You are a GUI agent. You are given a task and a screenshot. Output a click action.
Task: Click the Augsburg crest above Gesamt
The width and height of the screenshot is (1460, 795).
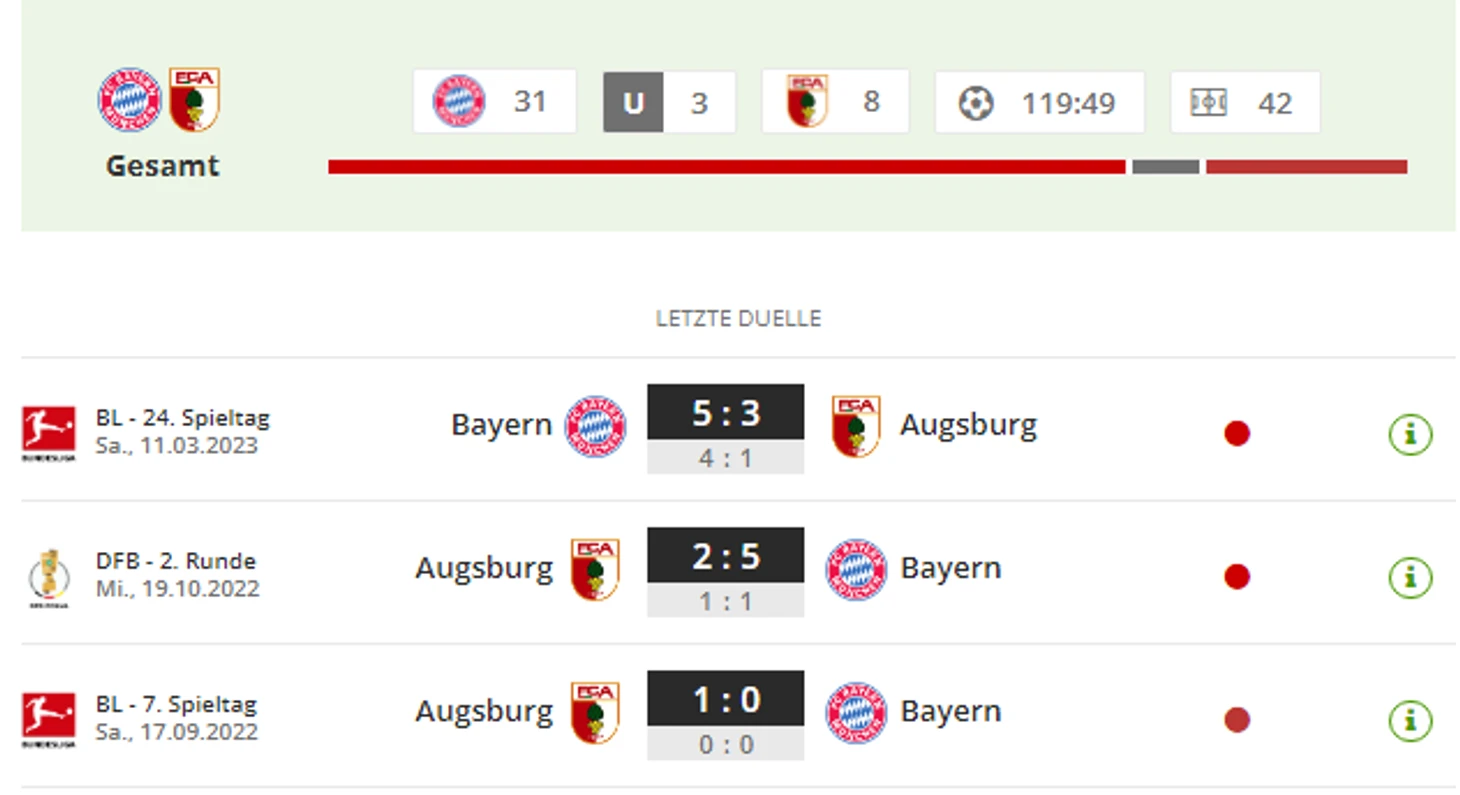click(194, 99)
